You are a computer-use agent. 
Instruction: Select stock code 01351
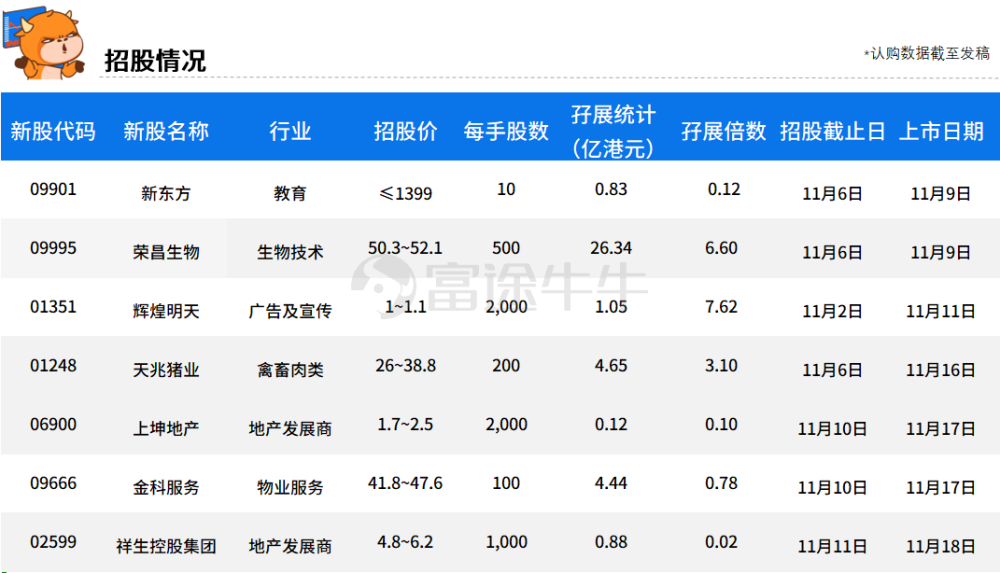coord(53,307)
